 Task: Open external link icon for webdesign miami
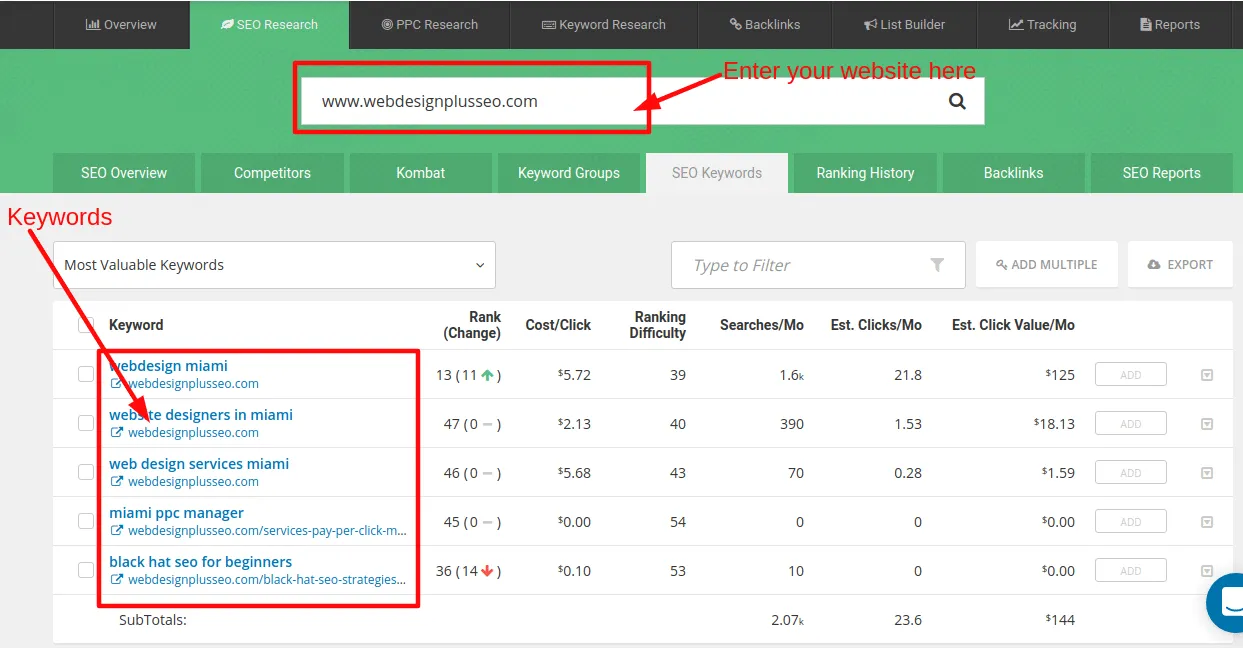click(117, 384)
